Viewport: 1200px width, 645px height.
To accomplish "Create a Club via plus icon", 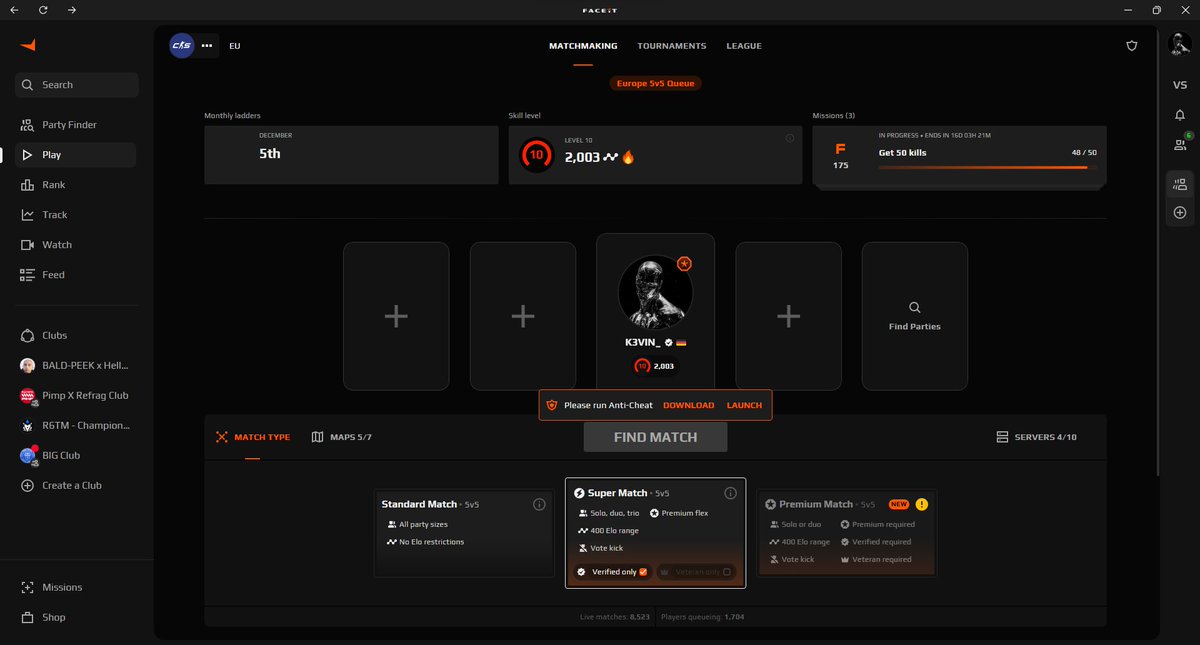I will point(28,486).
